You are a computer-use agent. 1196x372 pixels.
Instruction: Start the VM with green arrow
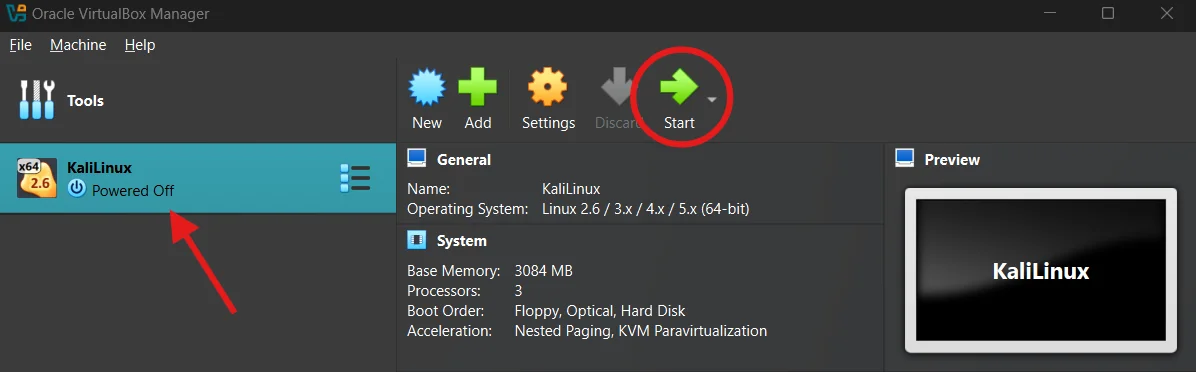[x=679, y=87]
